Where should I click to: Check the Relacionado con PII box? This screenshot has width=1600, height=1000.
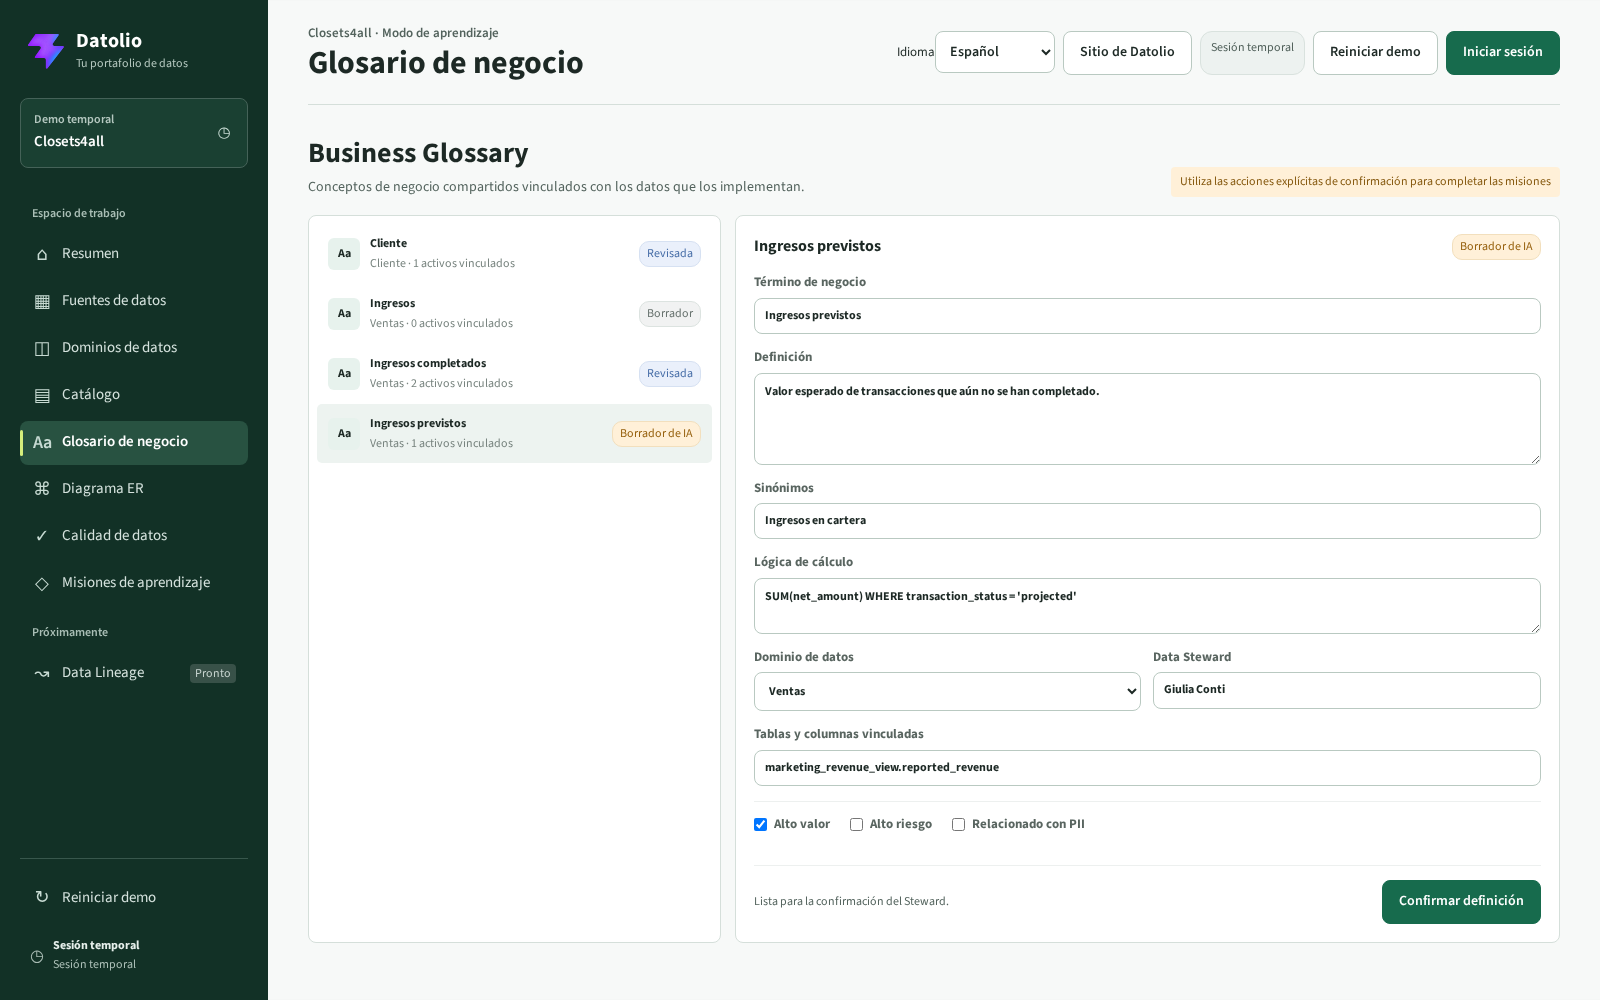pos(958,824)
